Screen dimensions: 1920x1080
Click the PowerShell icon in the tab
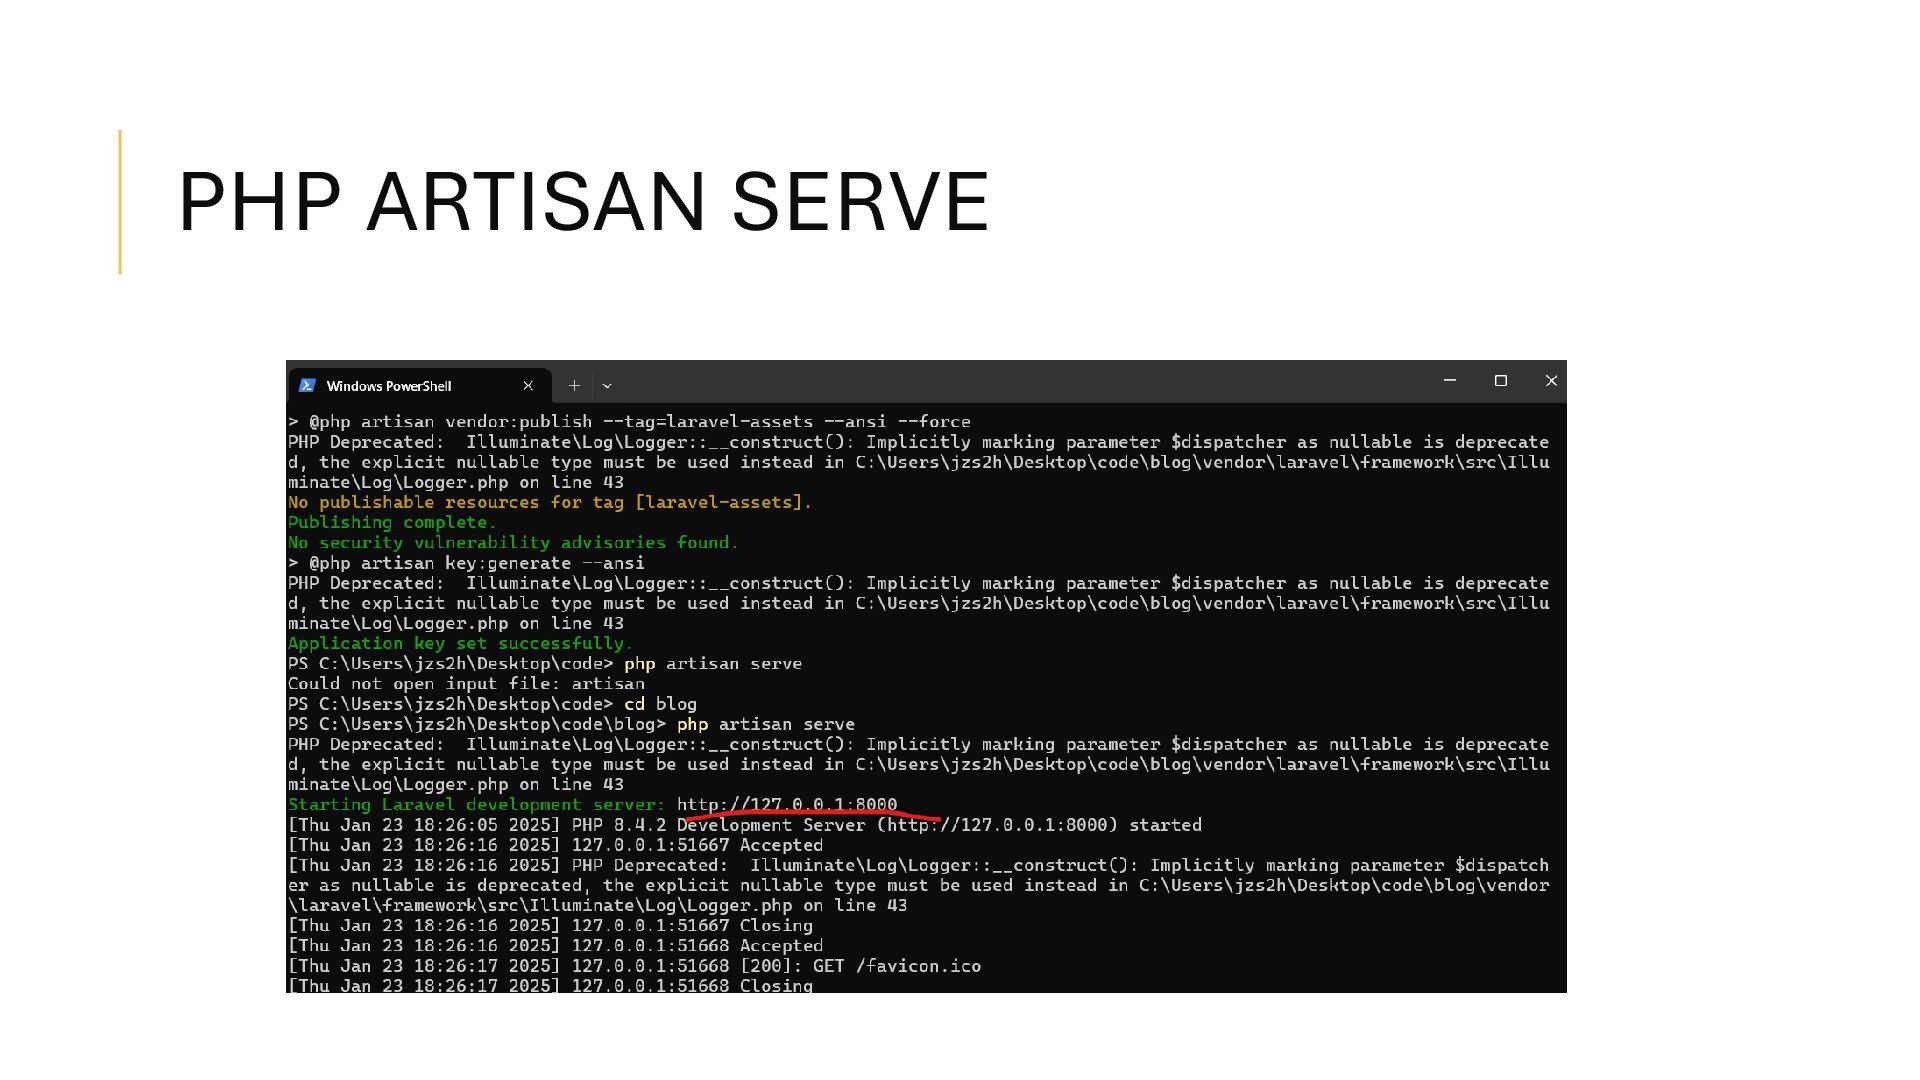point(307,385)
